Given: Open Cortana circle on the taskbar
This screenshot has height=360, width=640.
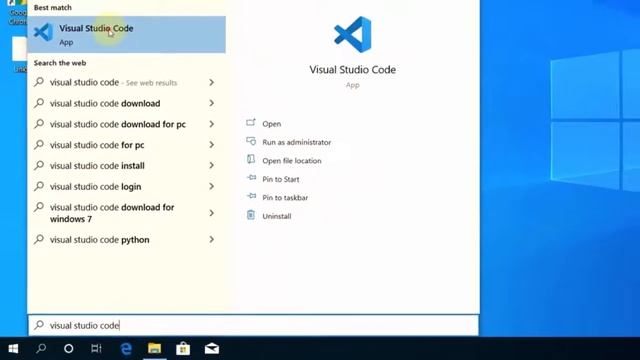Looking at the screenshot, I should 69,349.
